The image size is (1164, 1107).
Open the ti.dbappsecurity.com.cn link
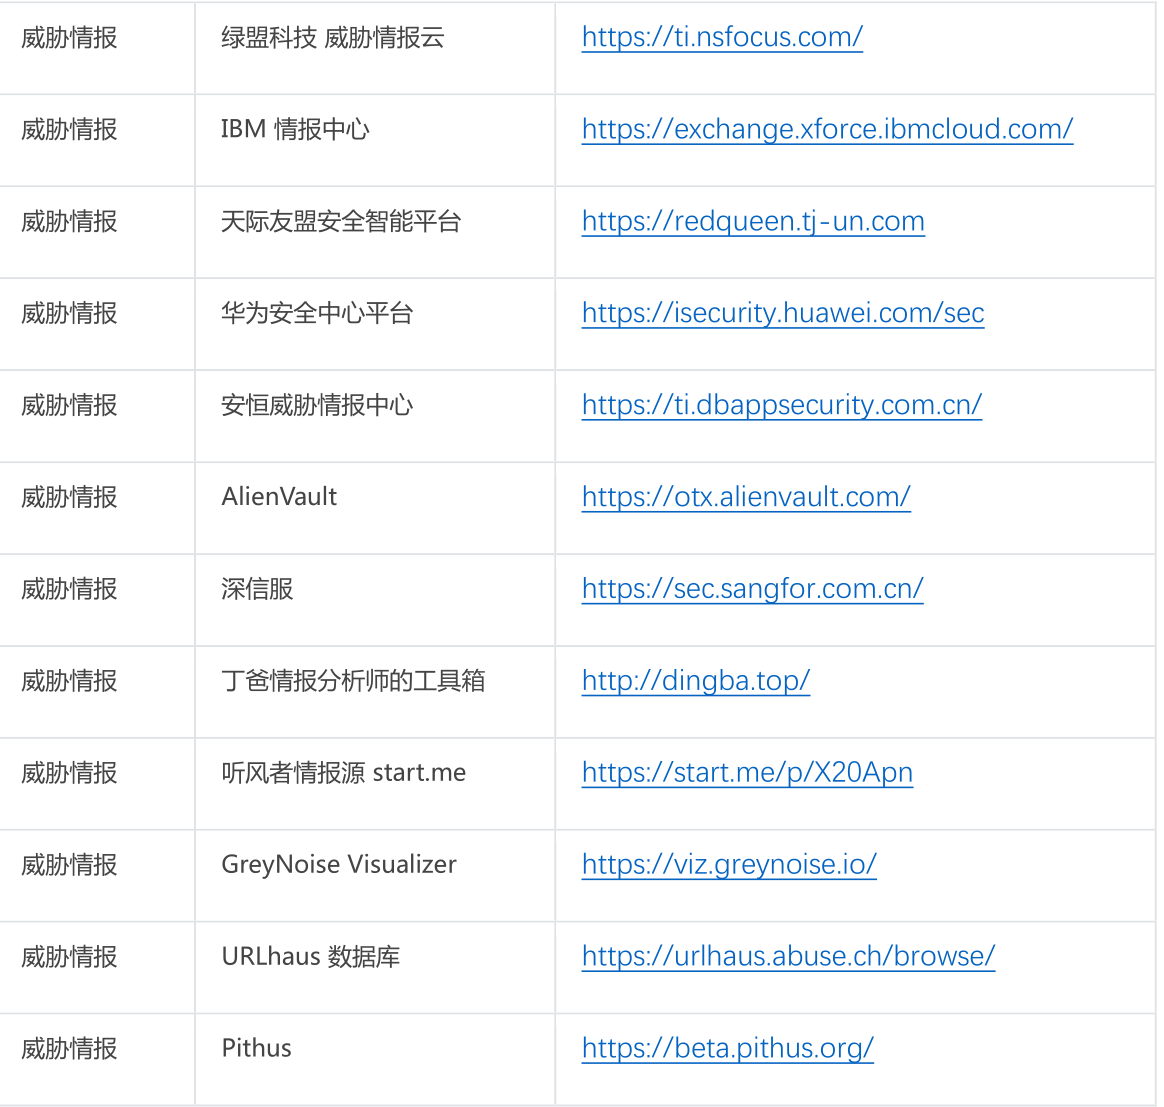781,406
